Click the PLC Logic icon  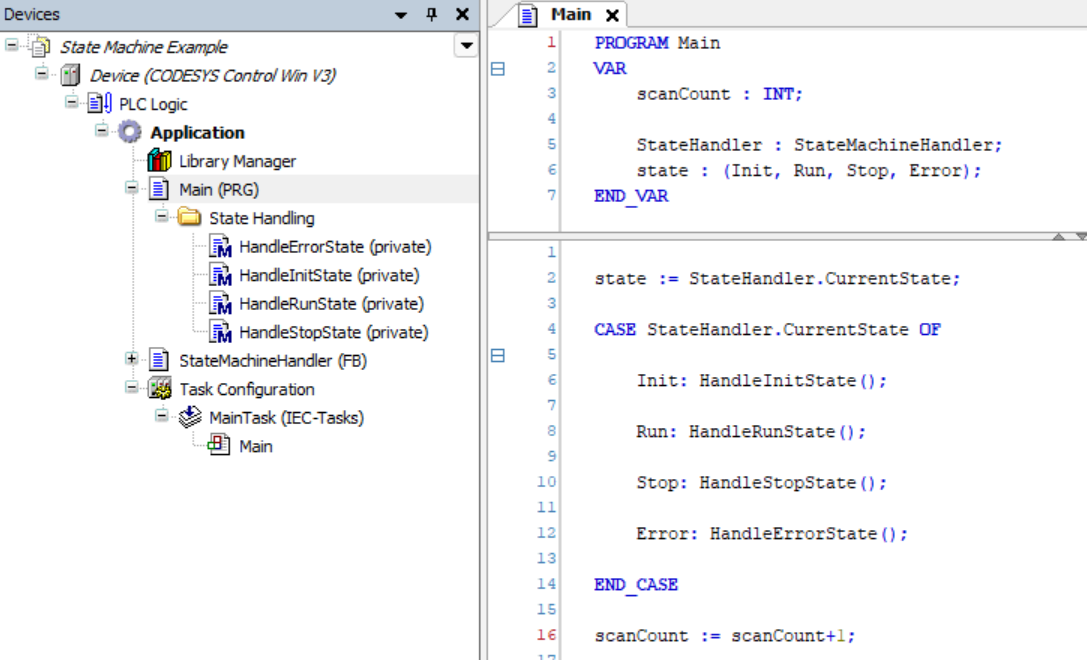pos(100,104)
